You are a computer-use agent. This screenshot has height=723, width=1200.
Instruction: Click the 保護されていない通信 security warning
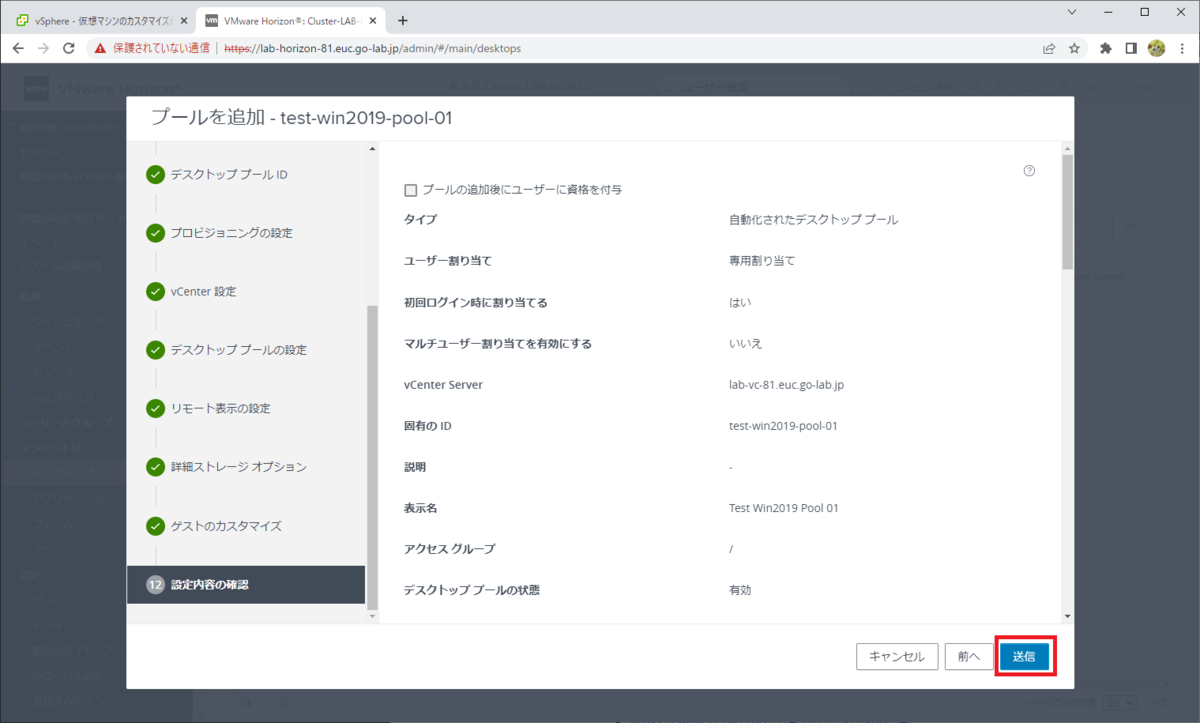152,48
